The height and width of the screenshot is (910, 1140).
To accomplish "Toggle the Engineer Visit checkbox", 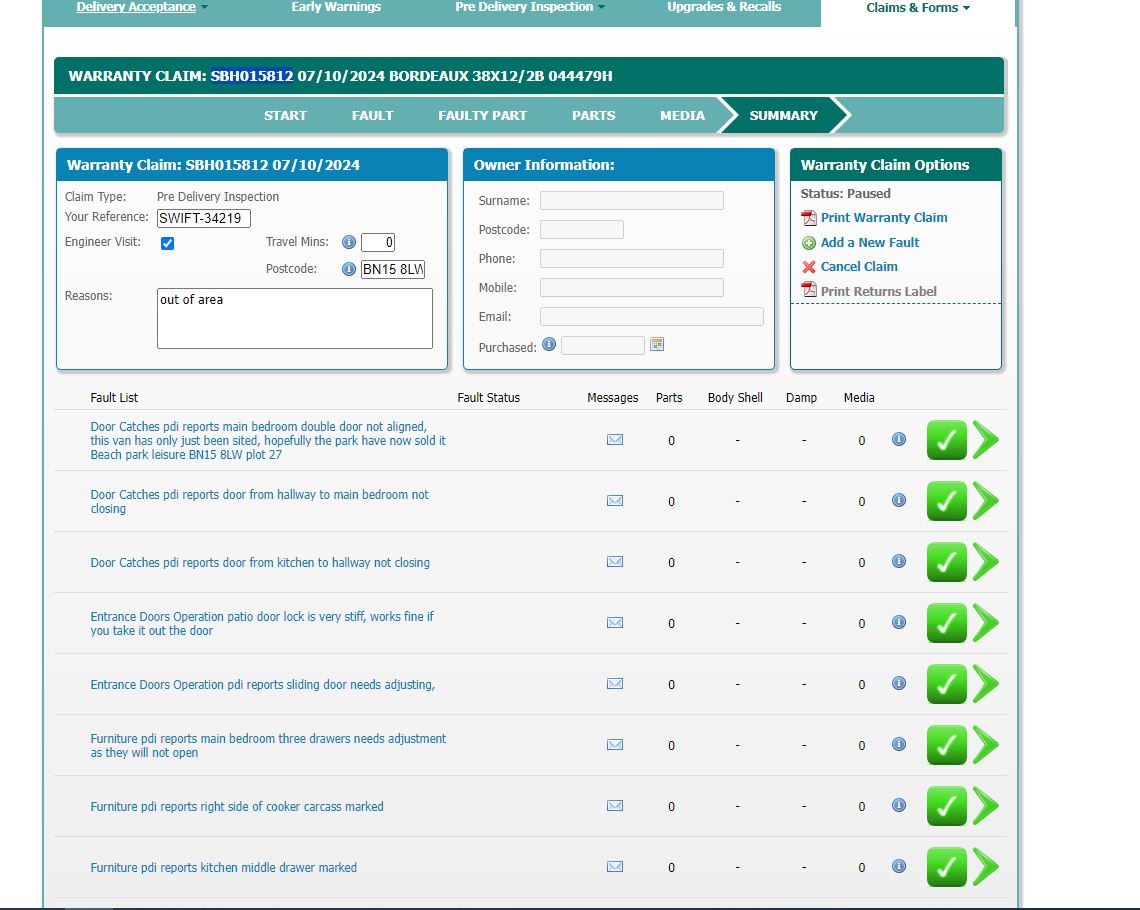I will [168, 243].
